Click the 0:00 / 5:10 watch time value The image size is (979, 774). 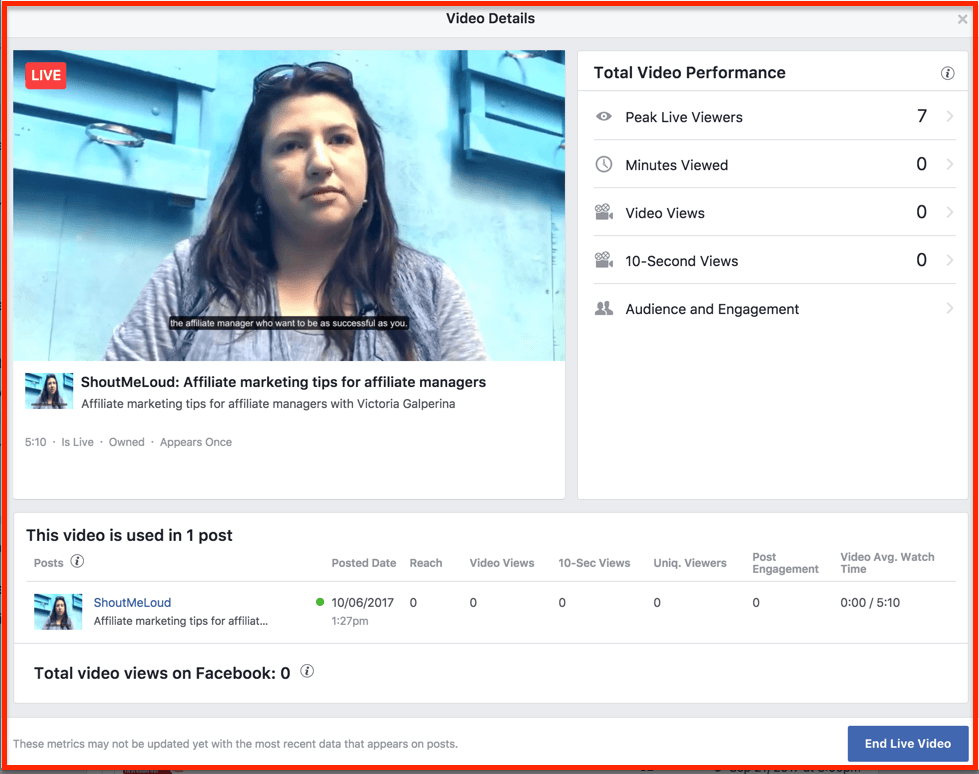tap(869, 602)
